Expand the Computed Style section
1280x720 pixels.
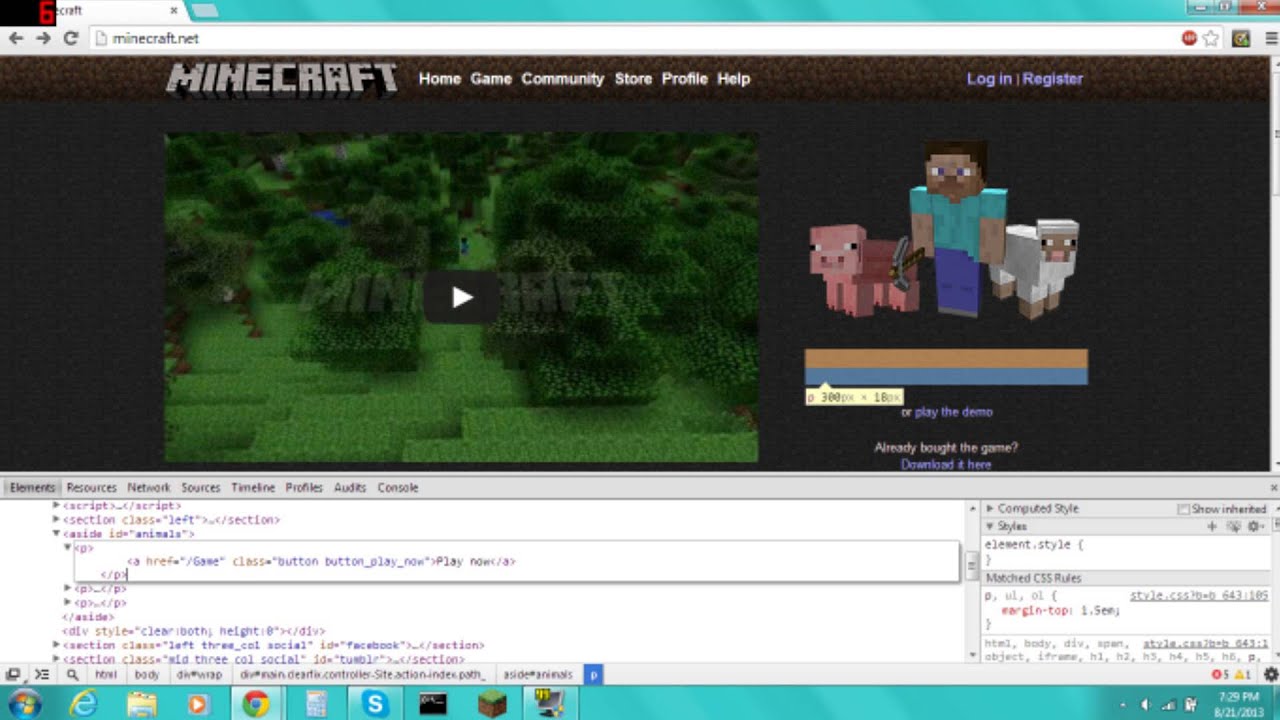[x=990, y=508]
